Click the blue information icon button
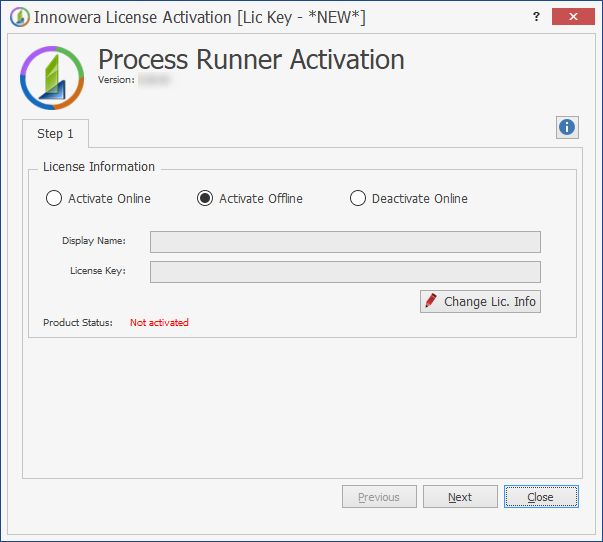The width and height of the screenshot is (603, 542). pyautogui.click(x=567, y=127)
